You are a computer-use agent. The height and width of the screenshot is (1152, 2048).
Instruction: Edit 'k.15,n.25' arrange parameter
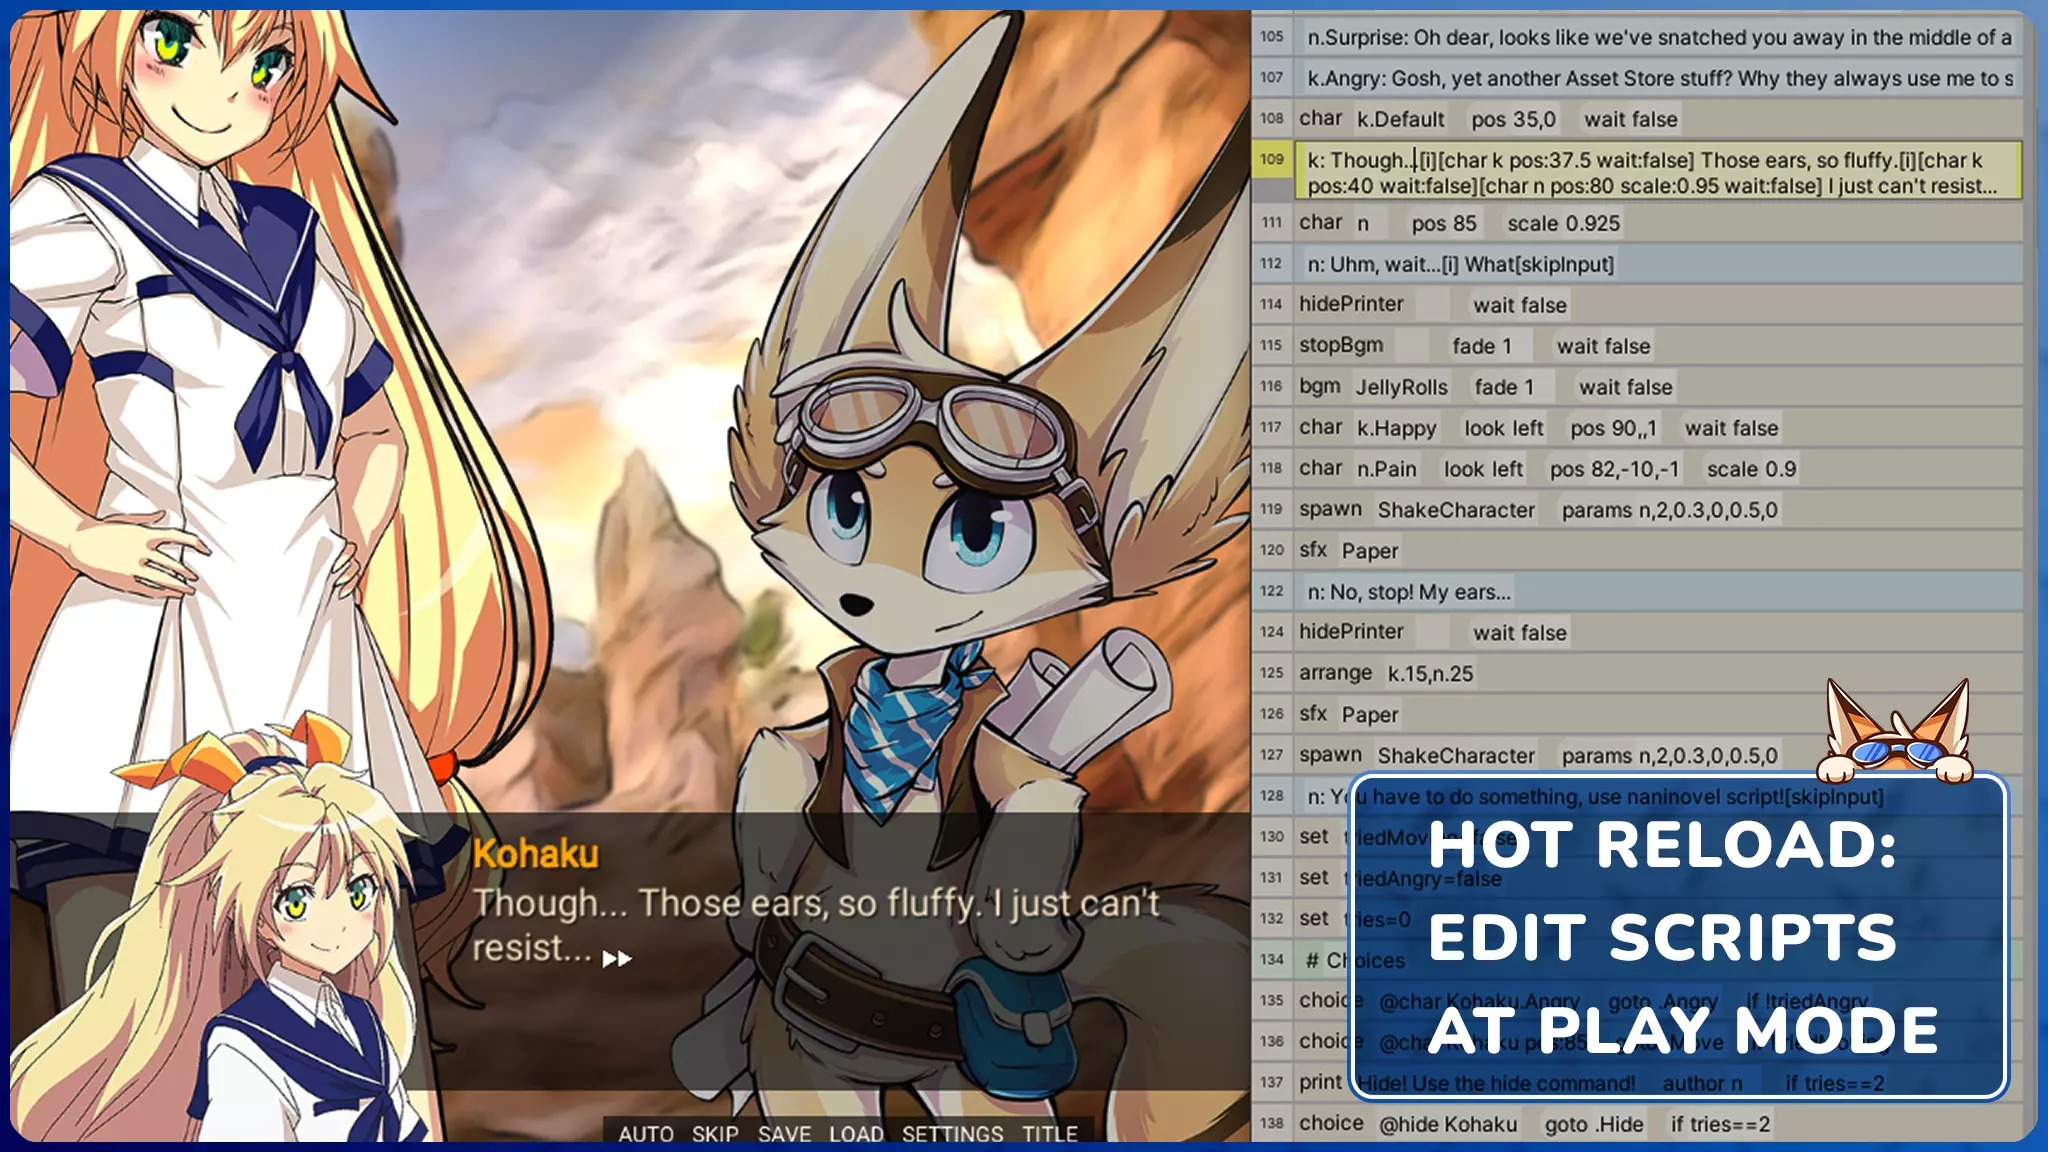1430,674
